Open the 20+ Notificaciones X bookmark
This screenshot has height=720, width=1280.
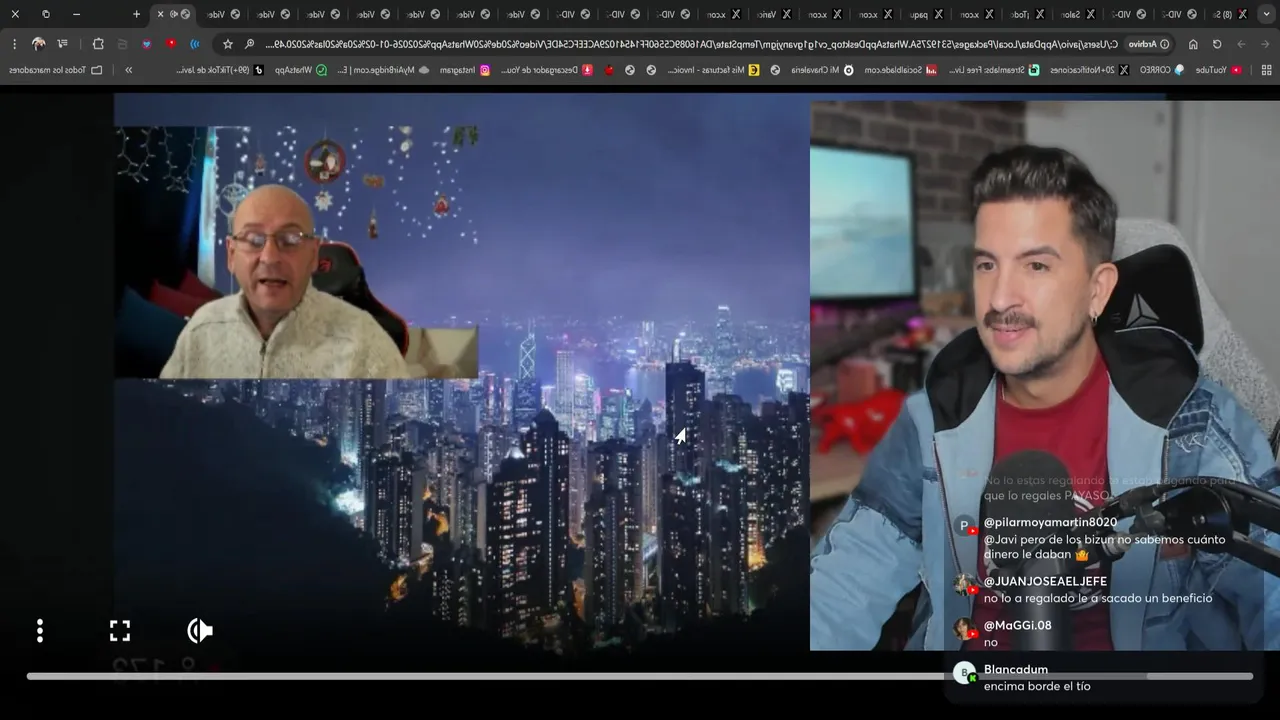[x=1089, y=70]
